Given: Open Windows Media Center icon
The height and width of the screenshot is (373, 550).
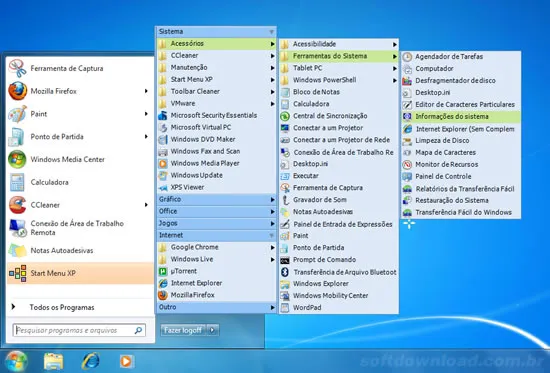Looking at the screenshot, I should (17, 159).
